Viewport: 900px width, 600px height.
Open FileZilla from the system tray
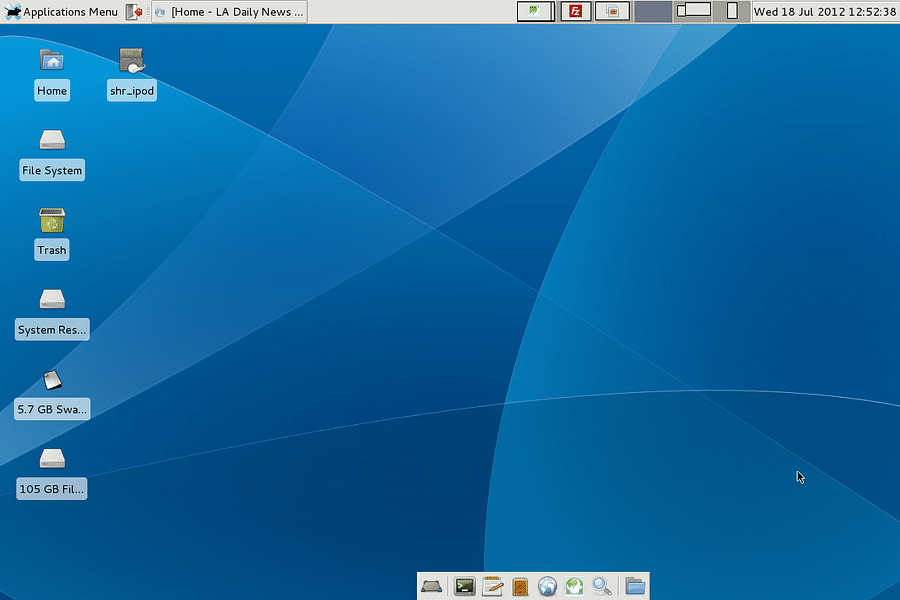[x=575, y=11]
